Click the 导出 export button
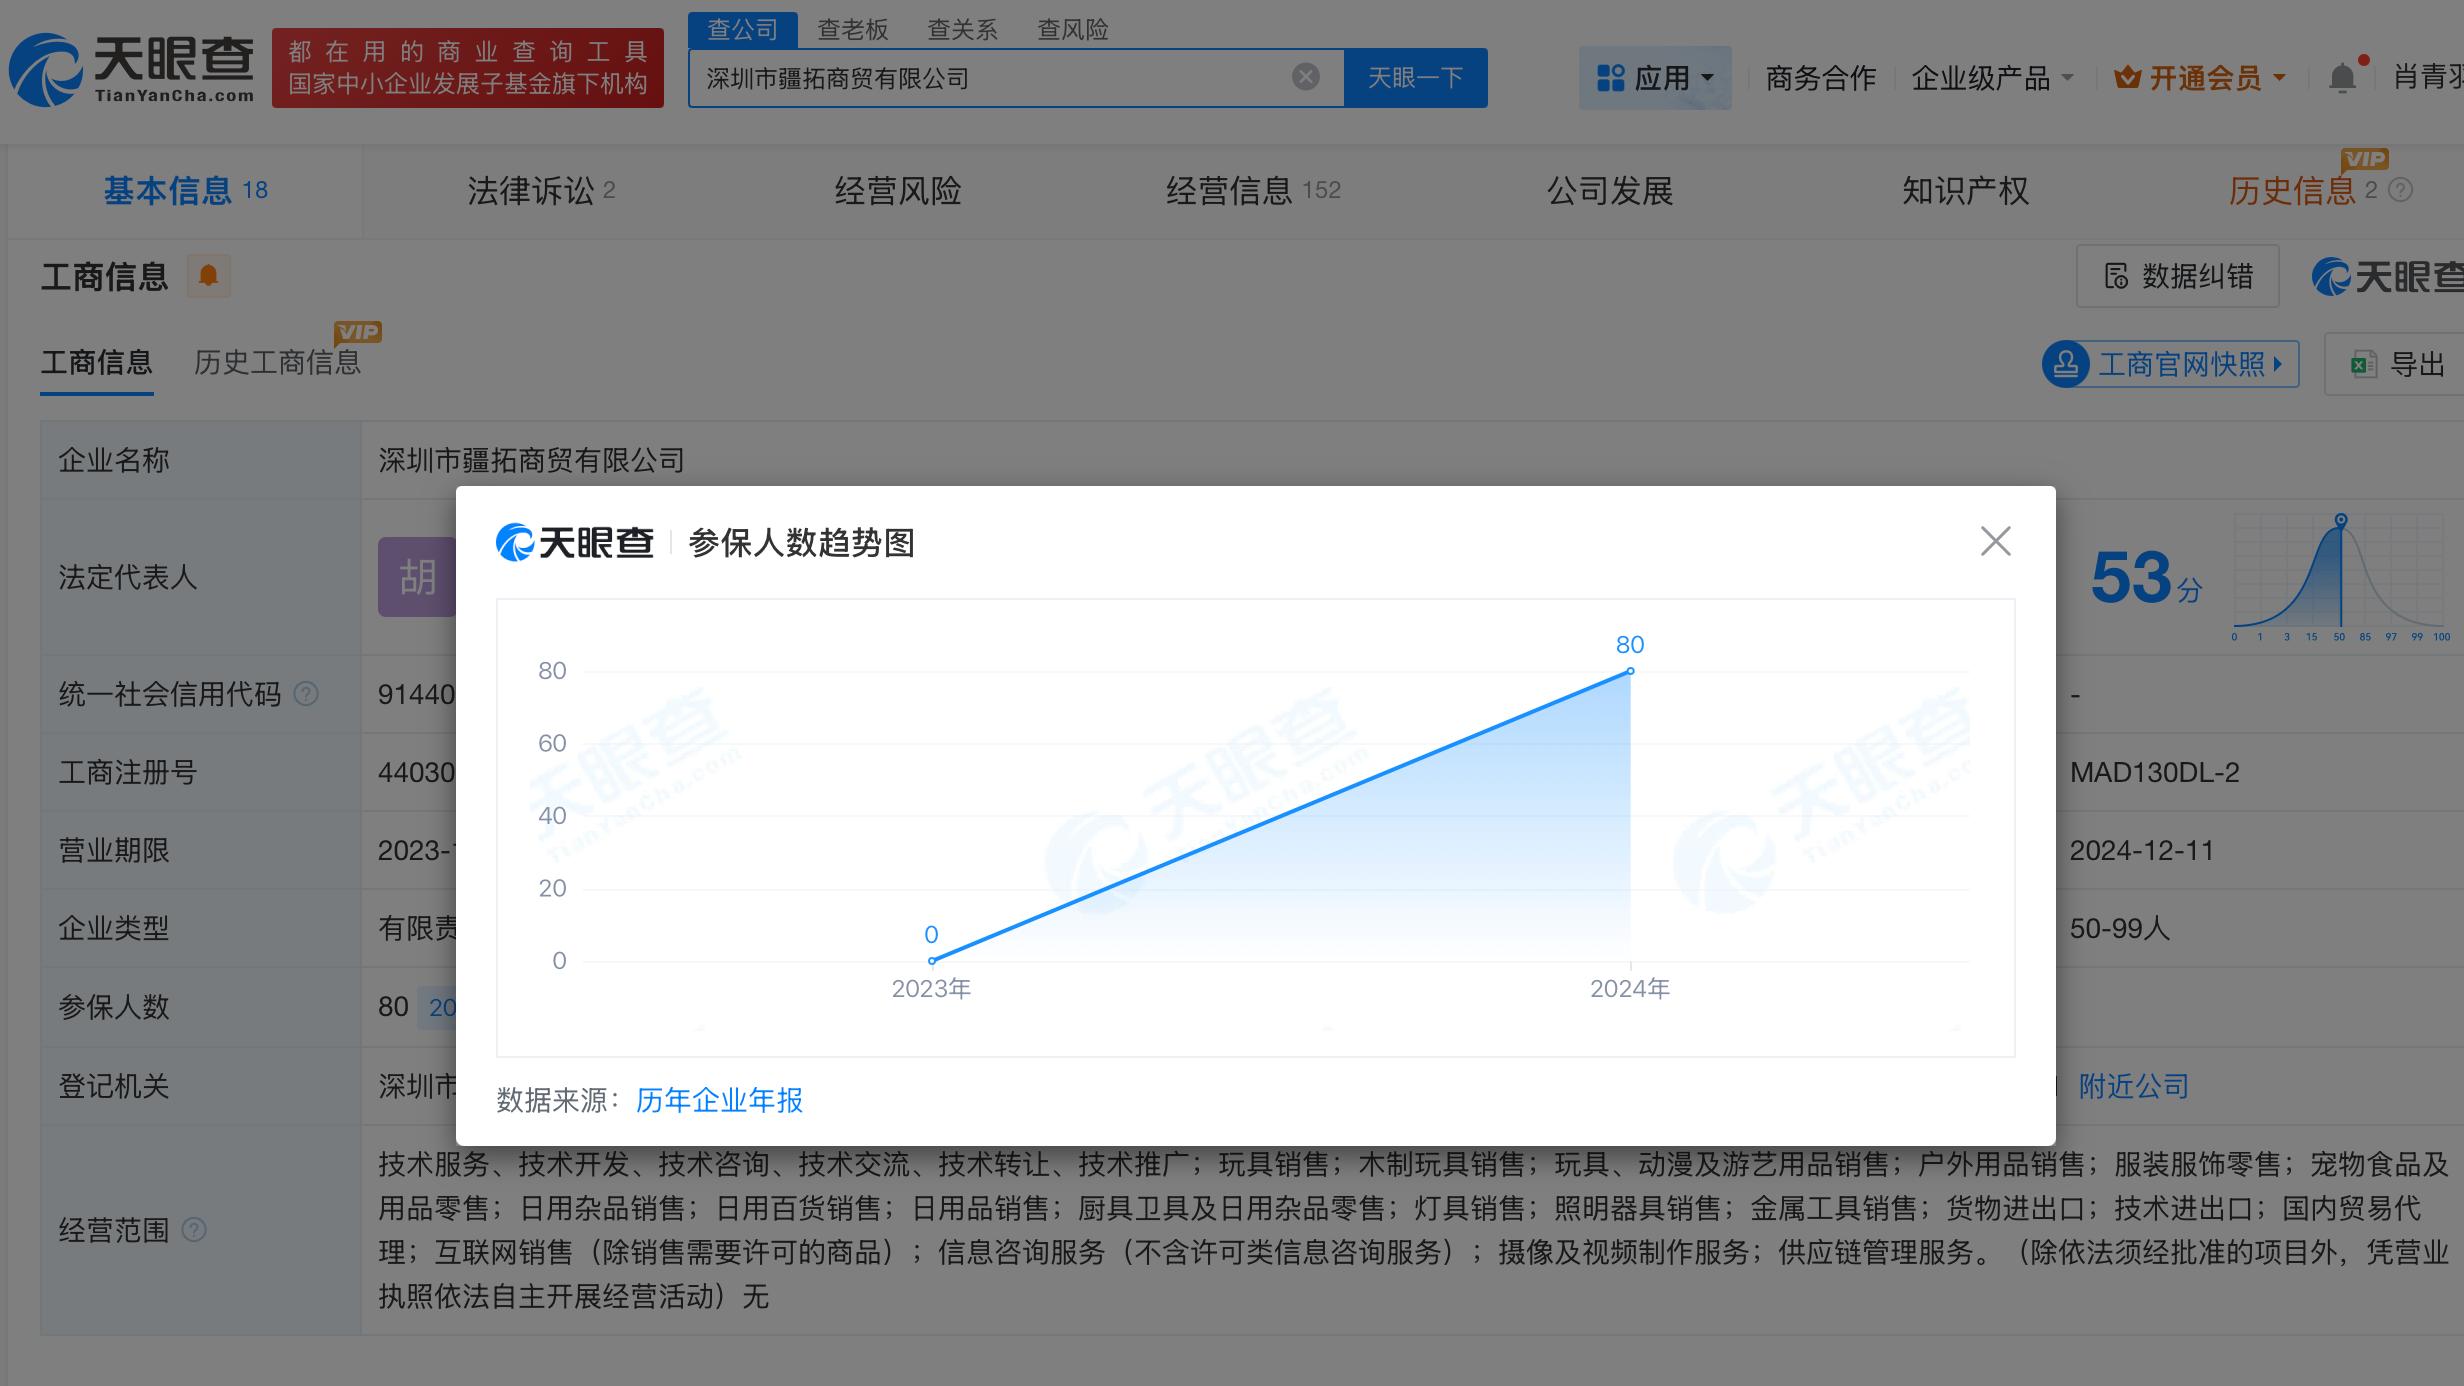The width and height of the screenshot is (2464, 1386). pyautogui.click(x=2398, y=364)
